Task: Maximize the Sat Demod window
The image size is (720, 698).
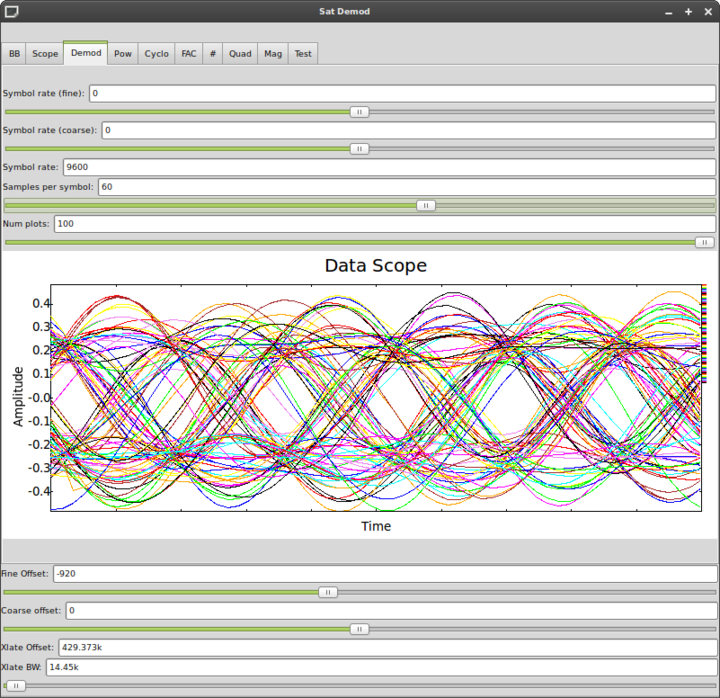Action: coord(688,11)
